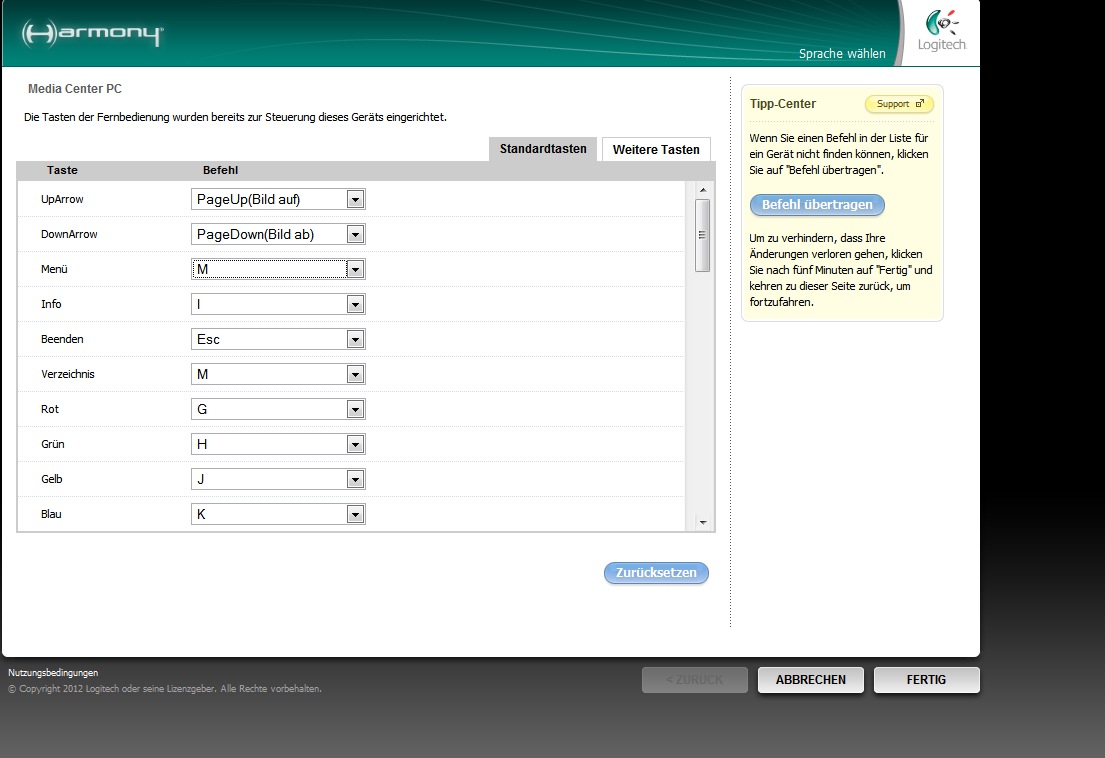Switch to the Weitere Tasten tab
This screenshot has width=1105, height=758.
[656, 149]
